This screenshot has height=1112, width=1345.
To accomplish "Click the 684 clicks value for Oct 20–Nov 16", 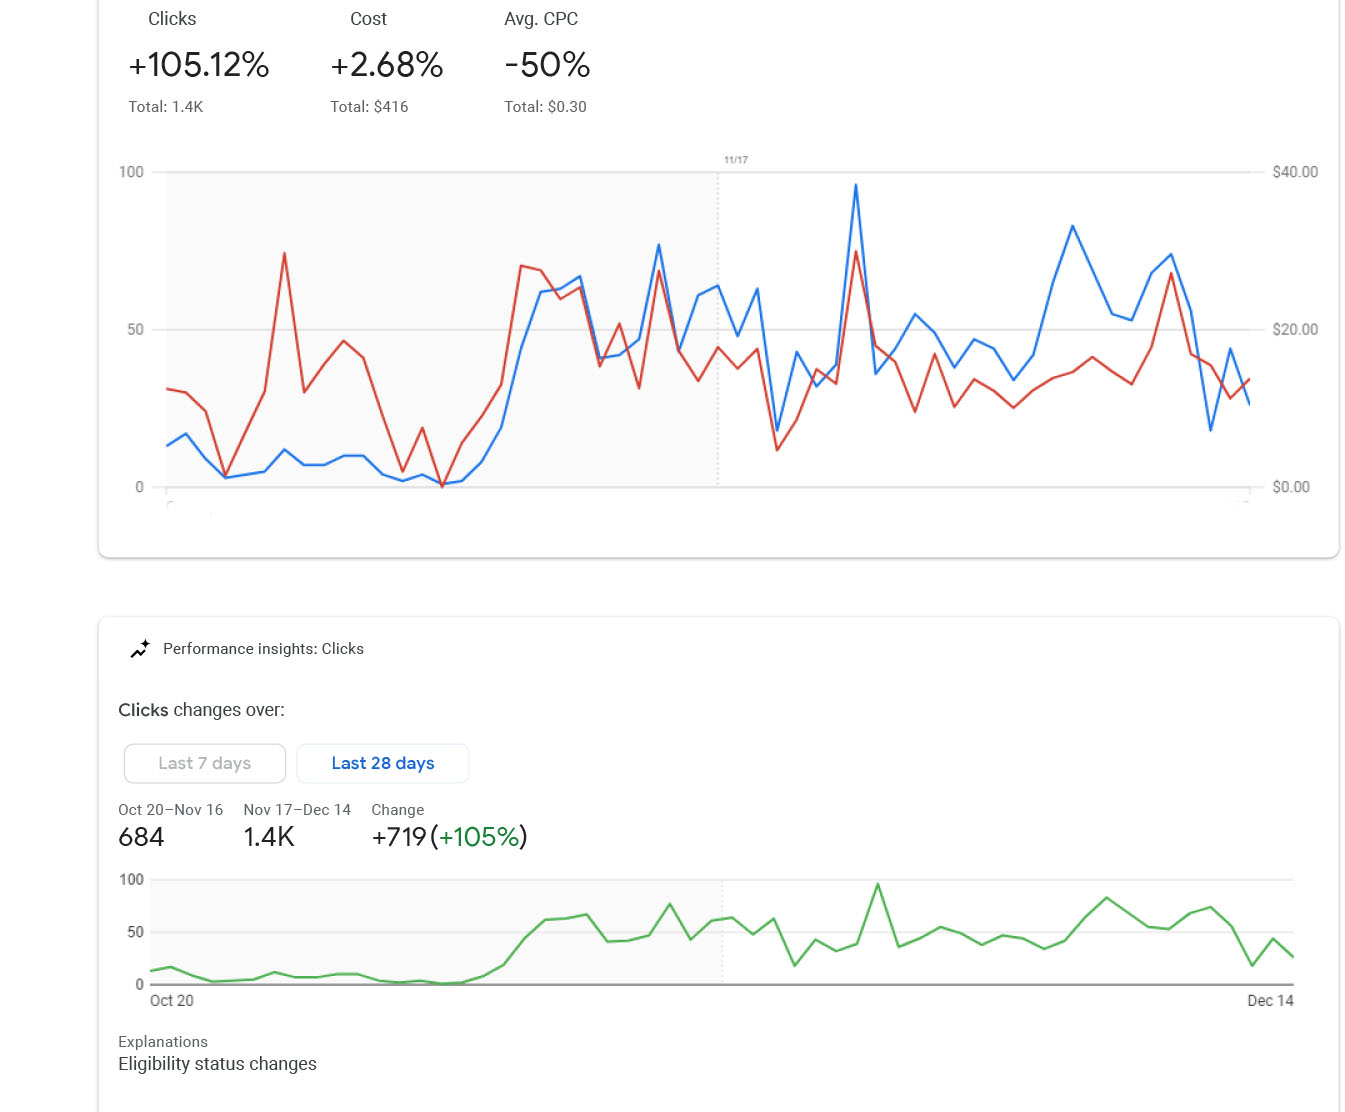I will 141,837.
